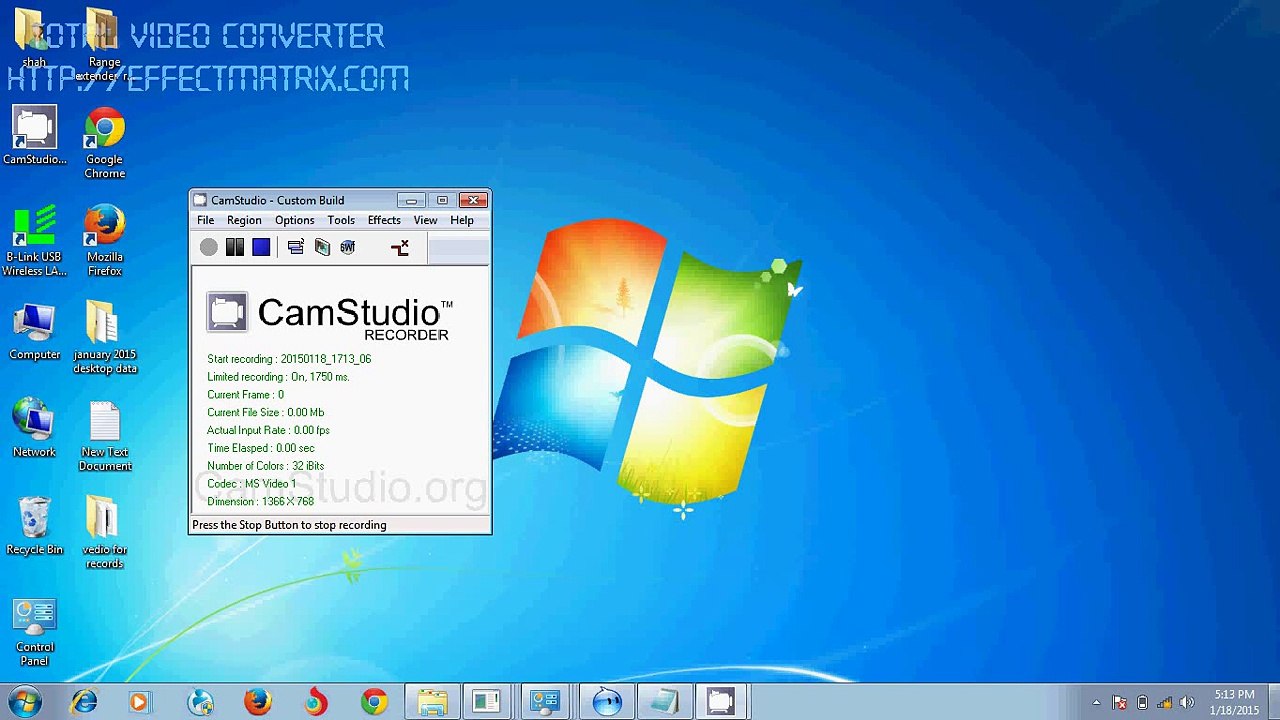Click the CamStudio title bar icon
The height and width of the screenshot is (720, 1280).
pos(200,200)
